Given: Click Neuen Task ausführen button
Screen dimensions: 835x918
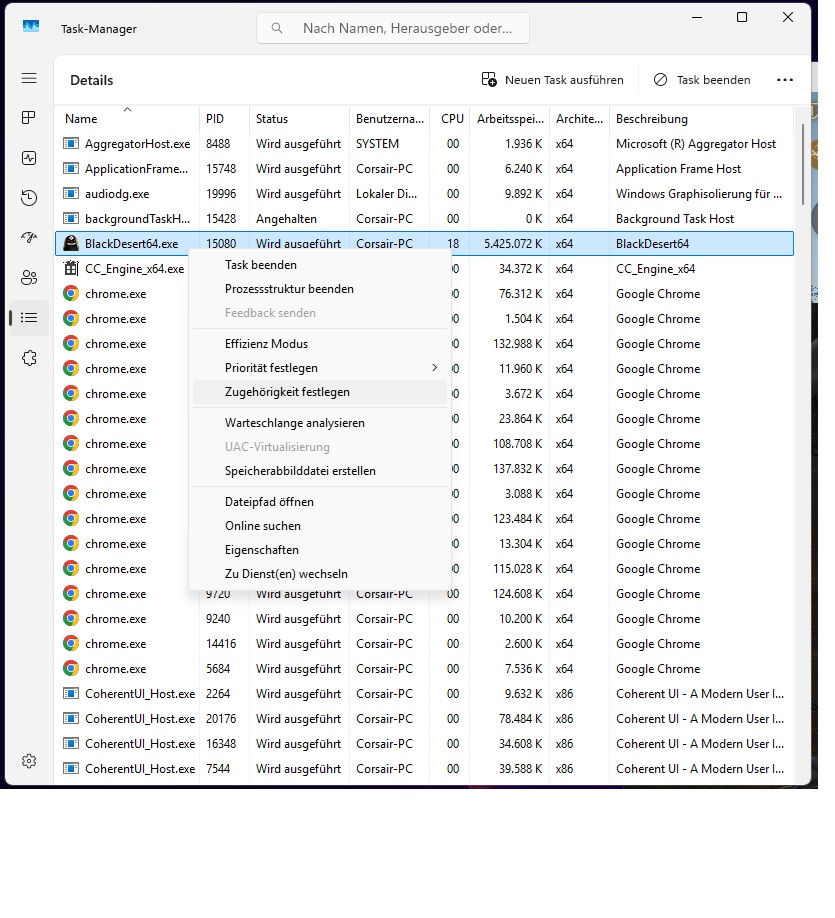Looking at the screenshot, I should point(552,80).
